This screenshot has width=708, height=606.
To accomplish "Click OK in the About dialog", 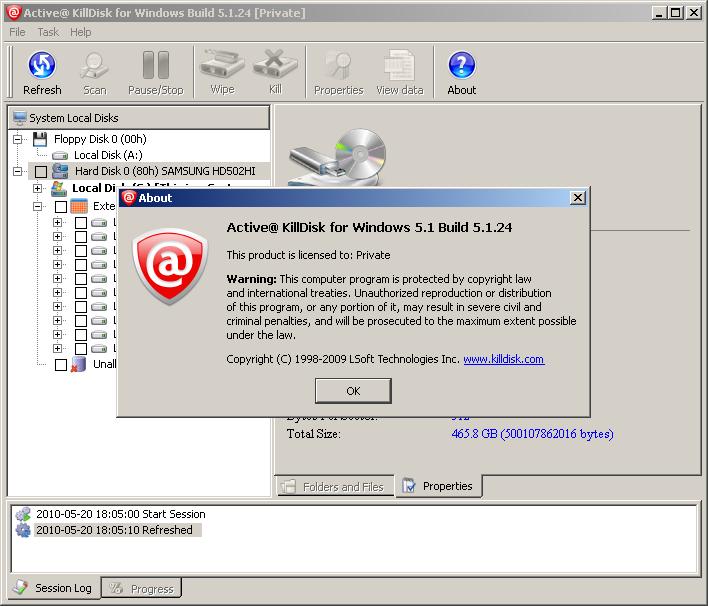I will 353,391.
